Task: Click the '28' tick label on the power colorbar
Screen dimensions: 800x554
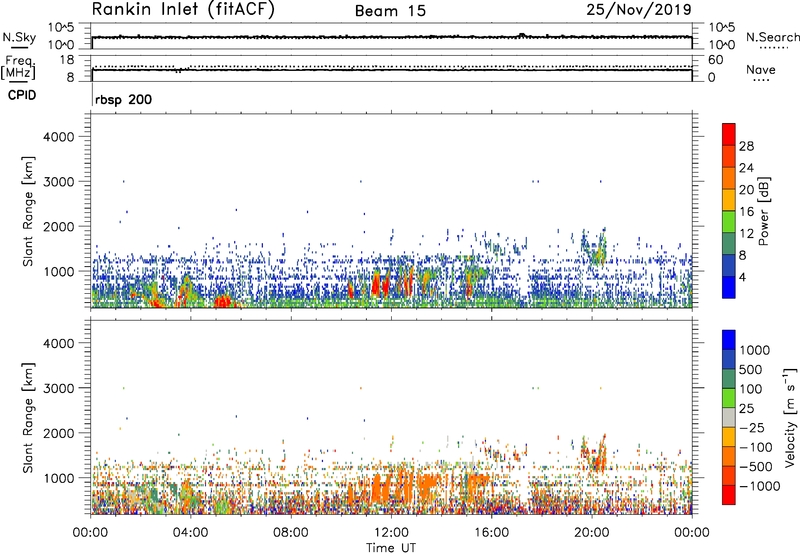Action: pos(746,146)
